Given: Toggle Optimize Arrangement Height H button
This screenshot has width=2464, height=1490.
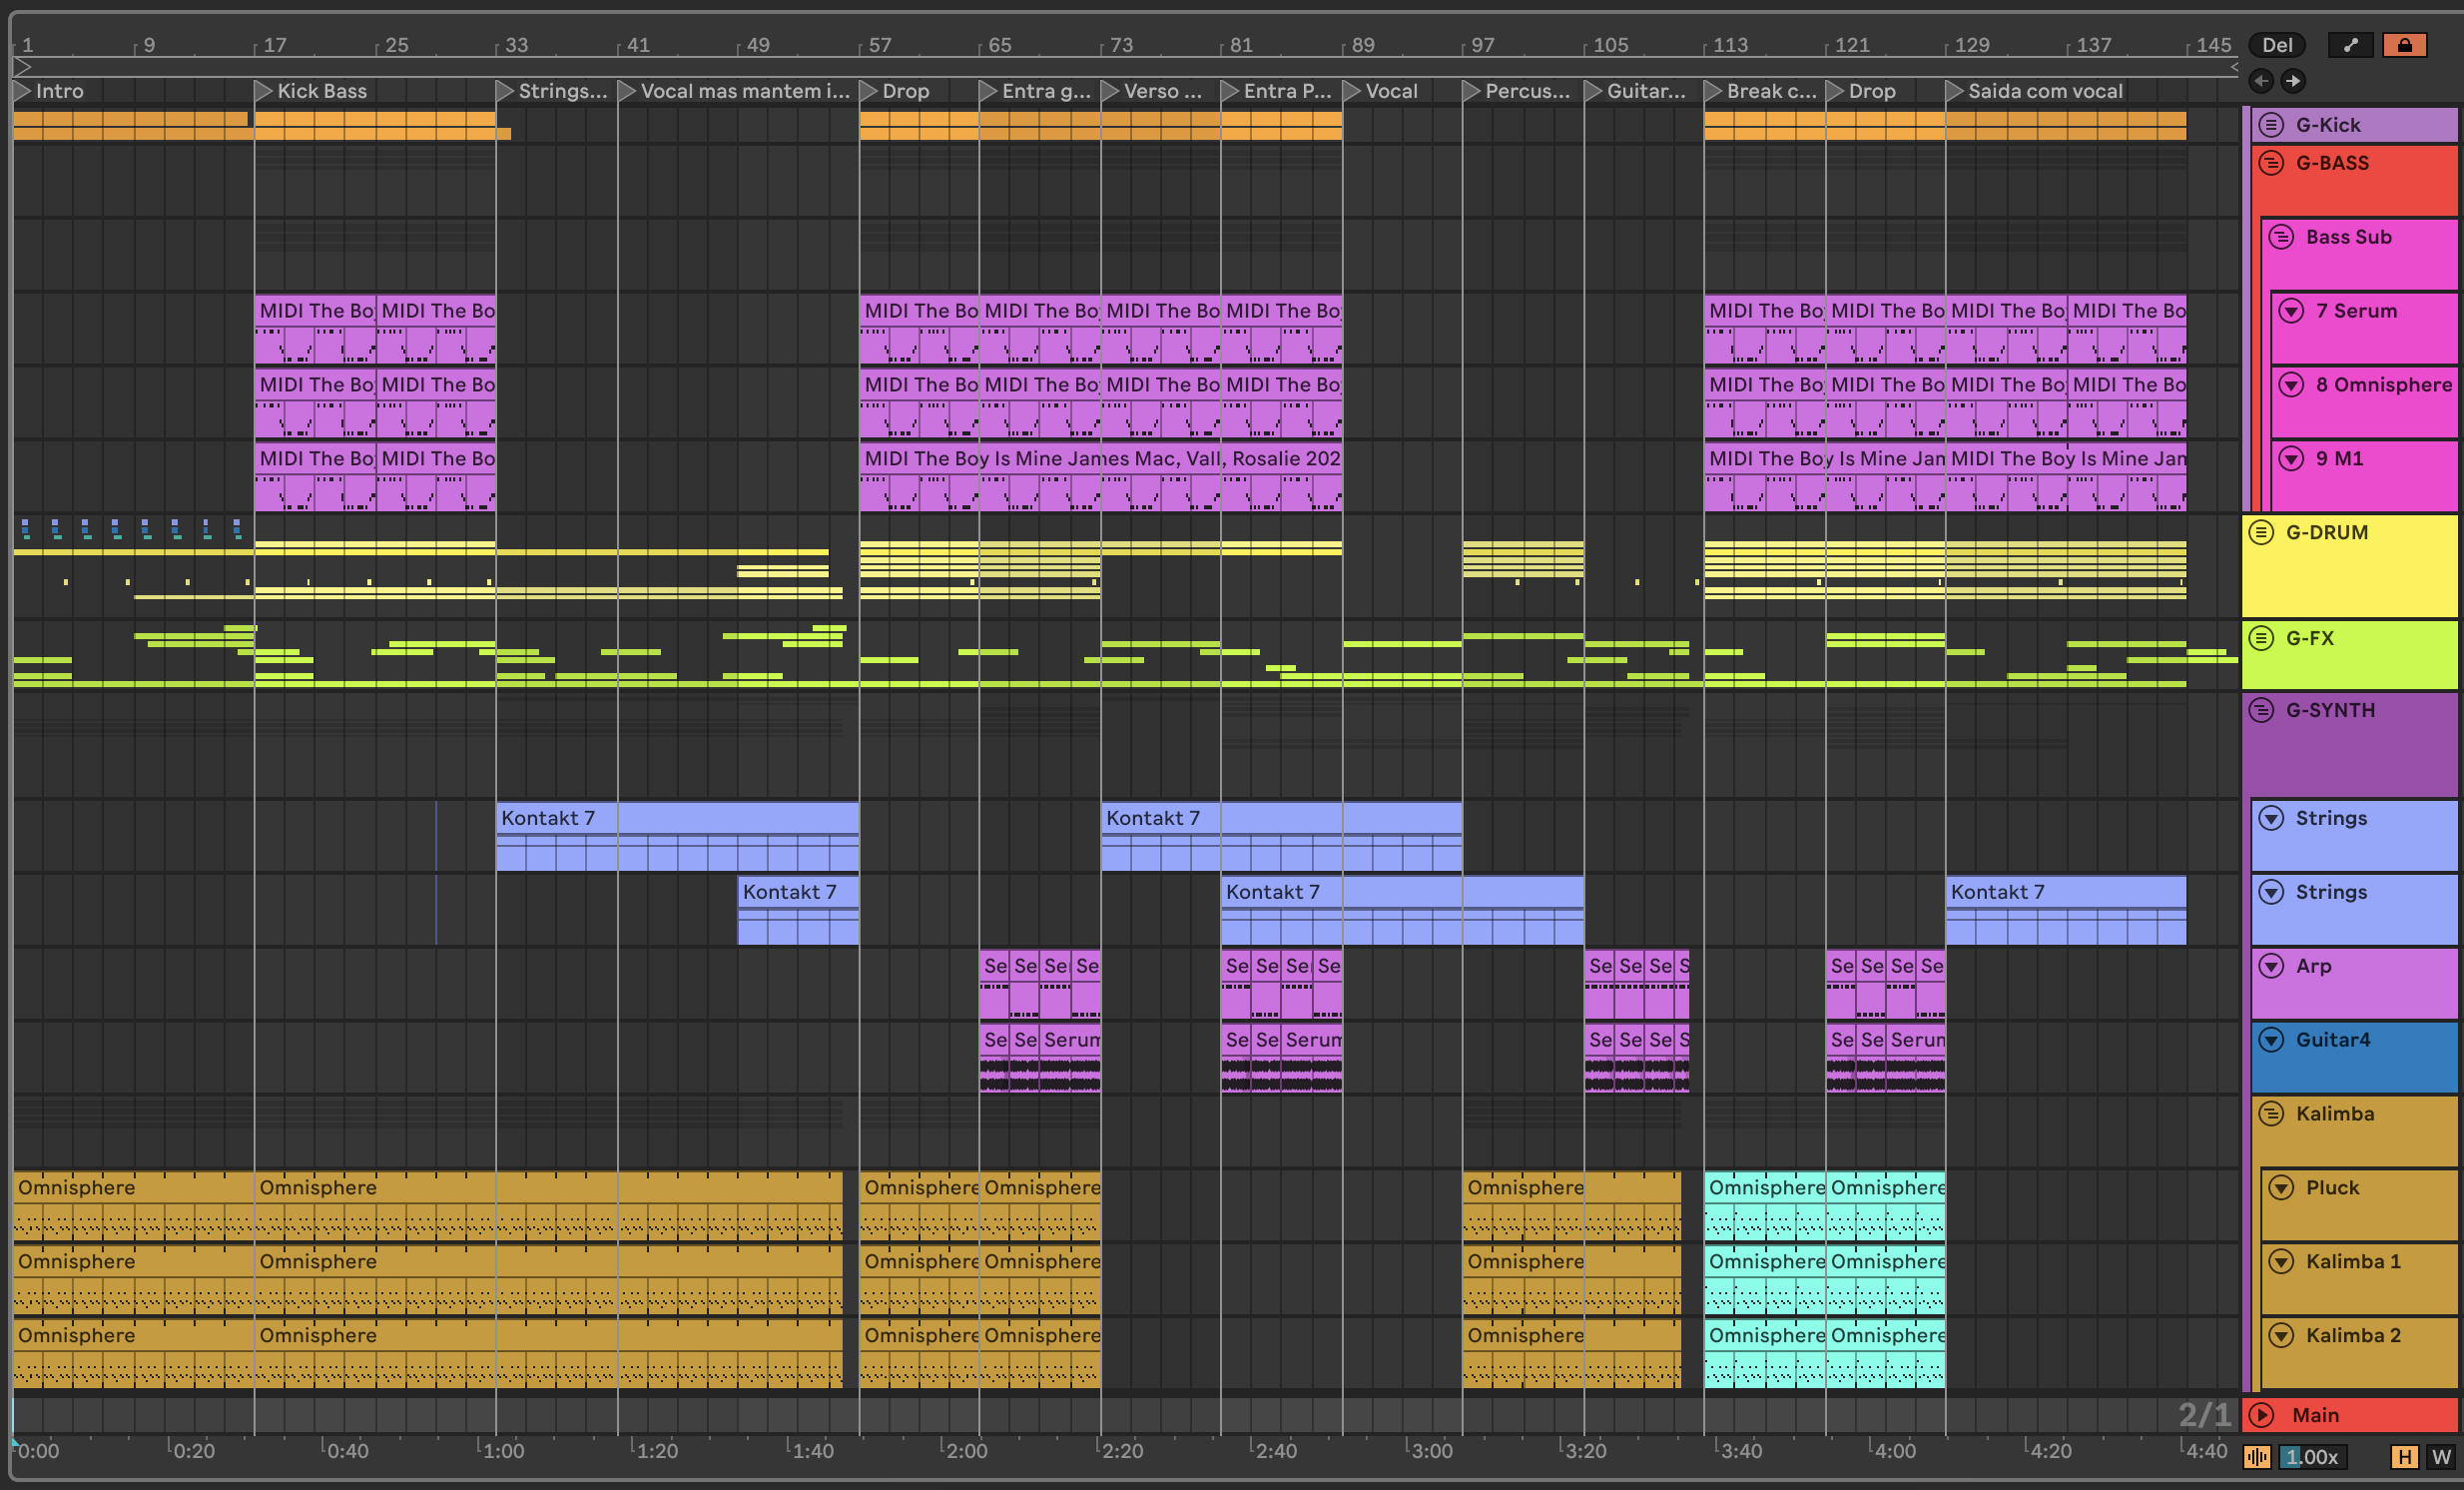Looking at the screenshot, I should click(x=2405, y=1457).
